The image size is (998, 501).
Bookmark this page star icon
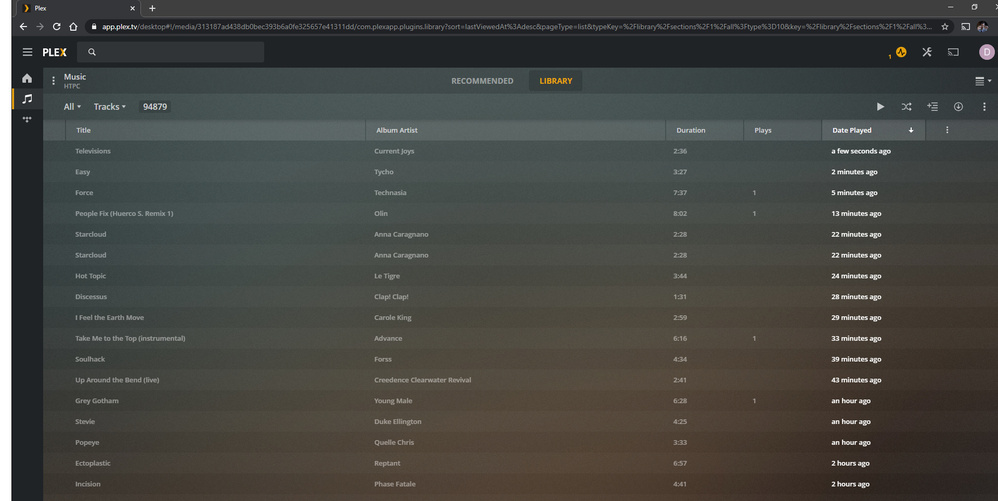[945, 26]
